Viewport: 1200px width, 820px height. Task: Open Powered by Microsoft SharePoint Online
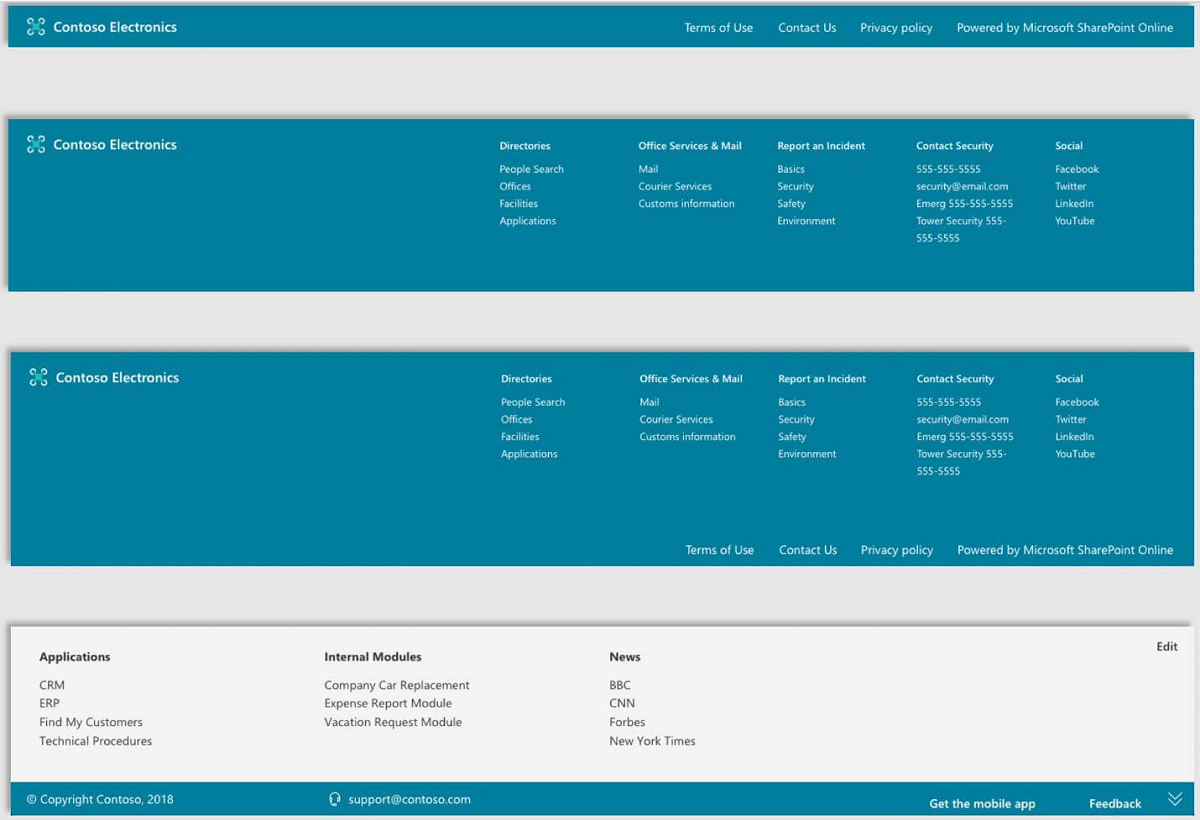[1064, 27]
